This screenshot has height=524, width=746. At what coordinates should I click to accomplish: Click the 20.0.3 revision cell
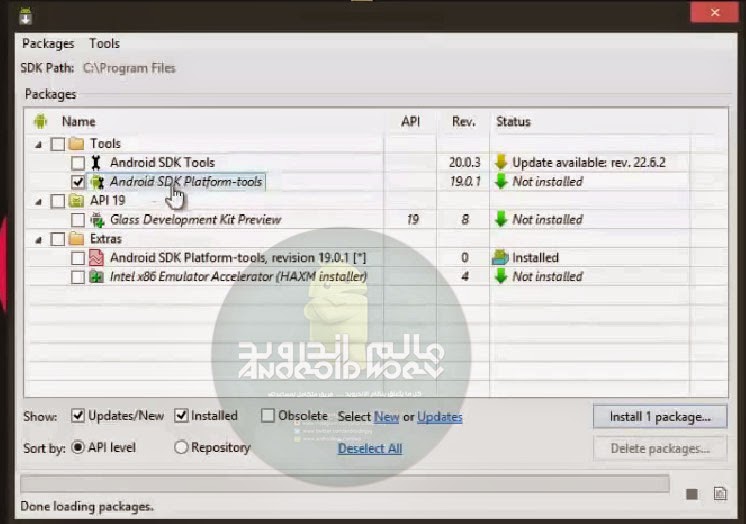tap(464, 163)
